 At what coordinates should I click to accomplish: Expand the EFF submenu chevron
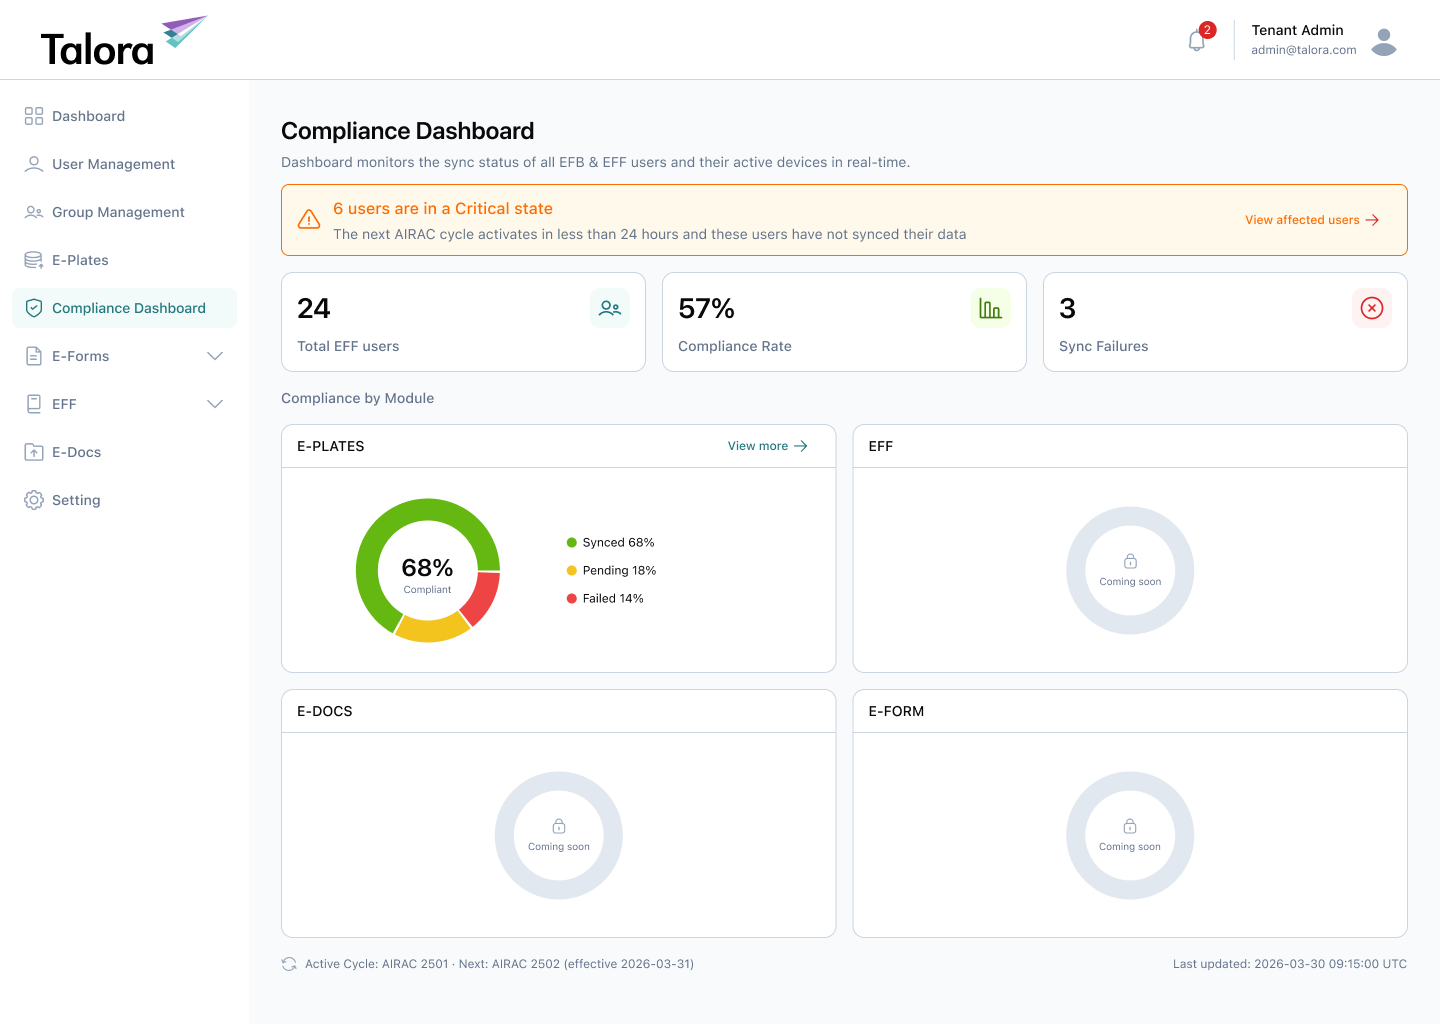click(x=215, y=404)
